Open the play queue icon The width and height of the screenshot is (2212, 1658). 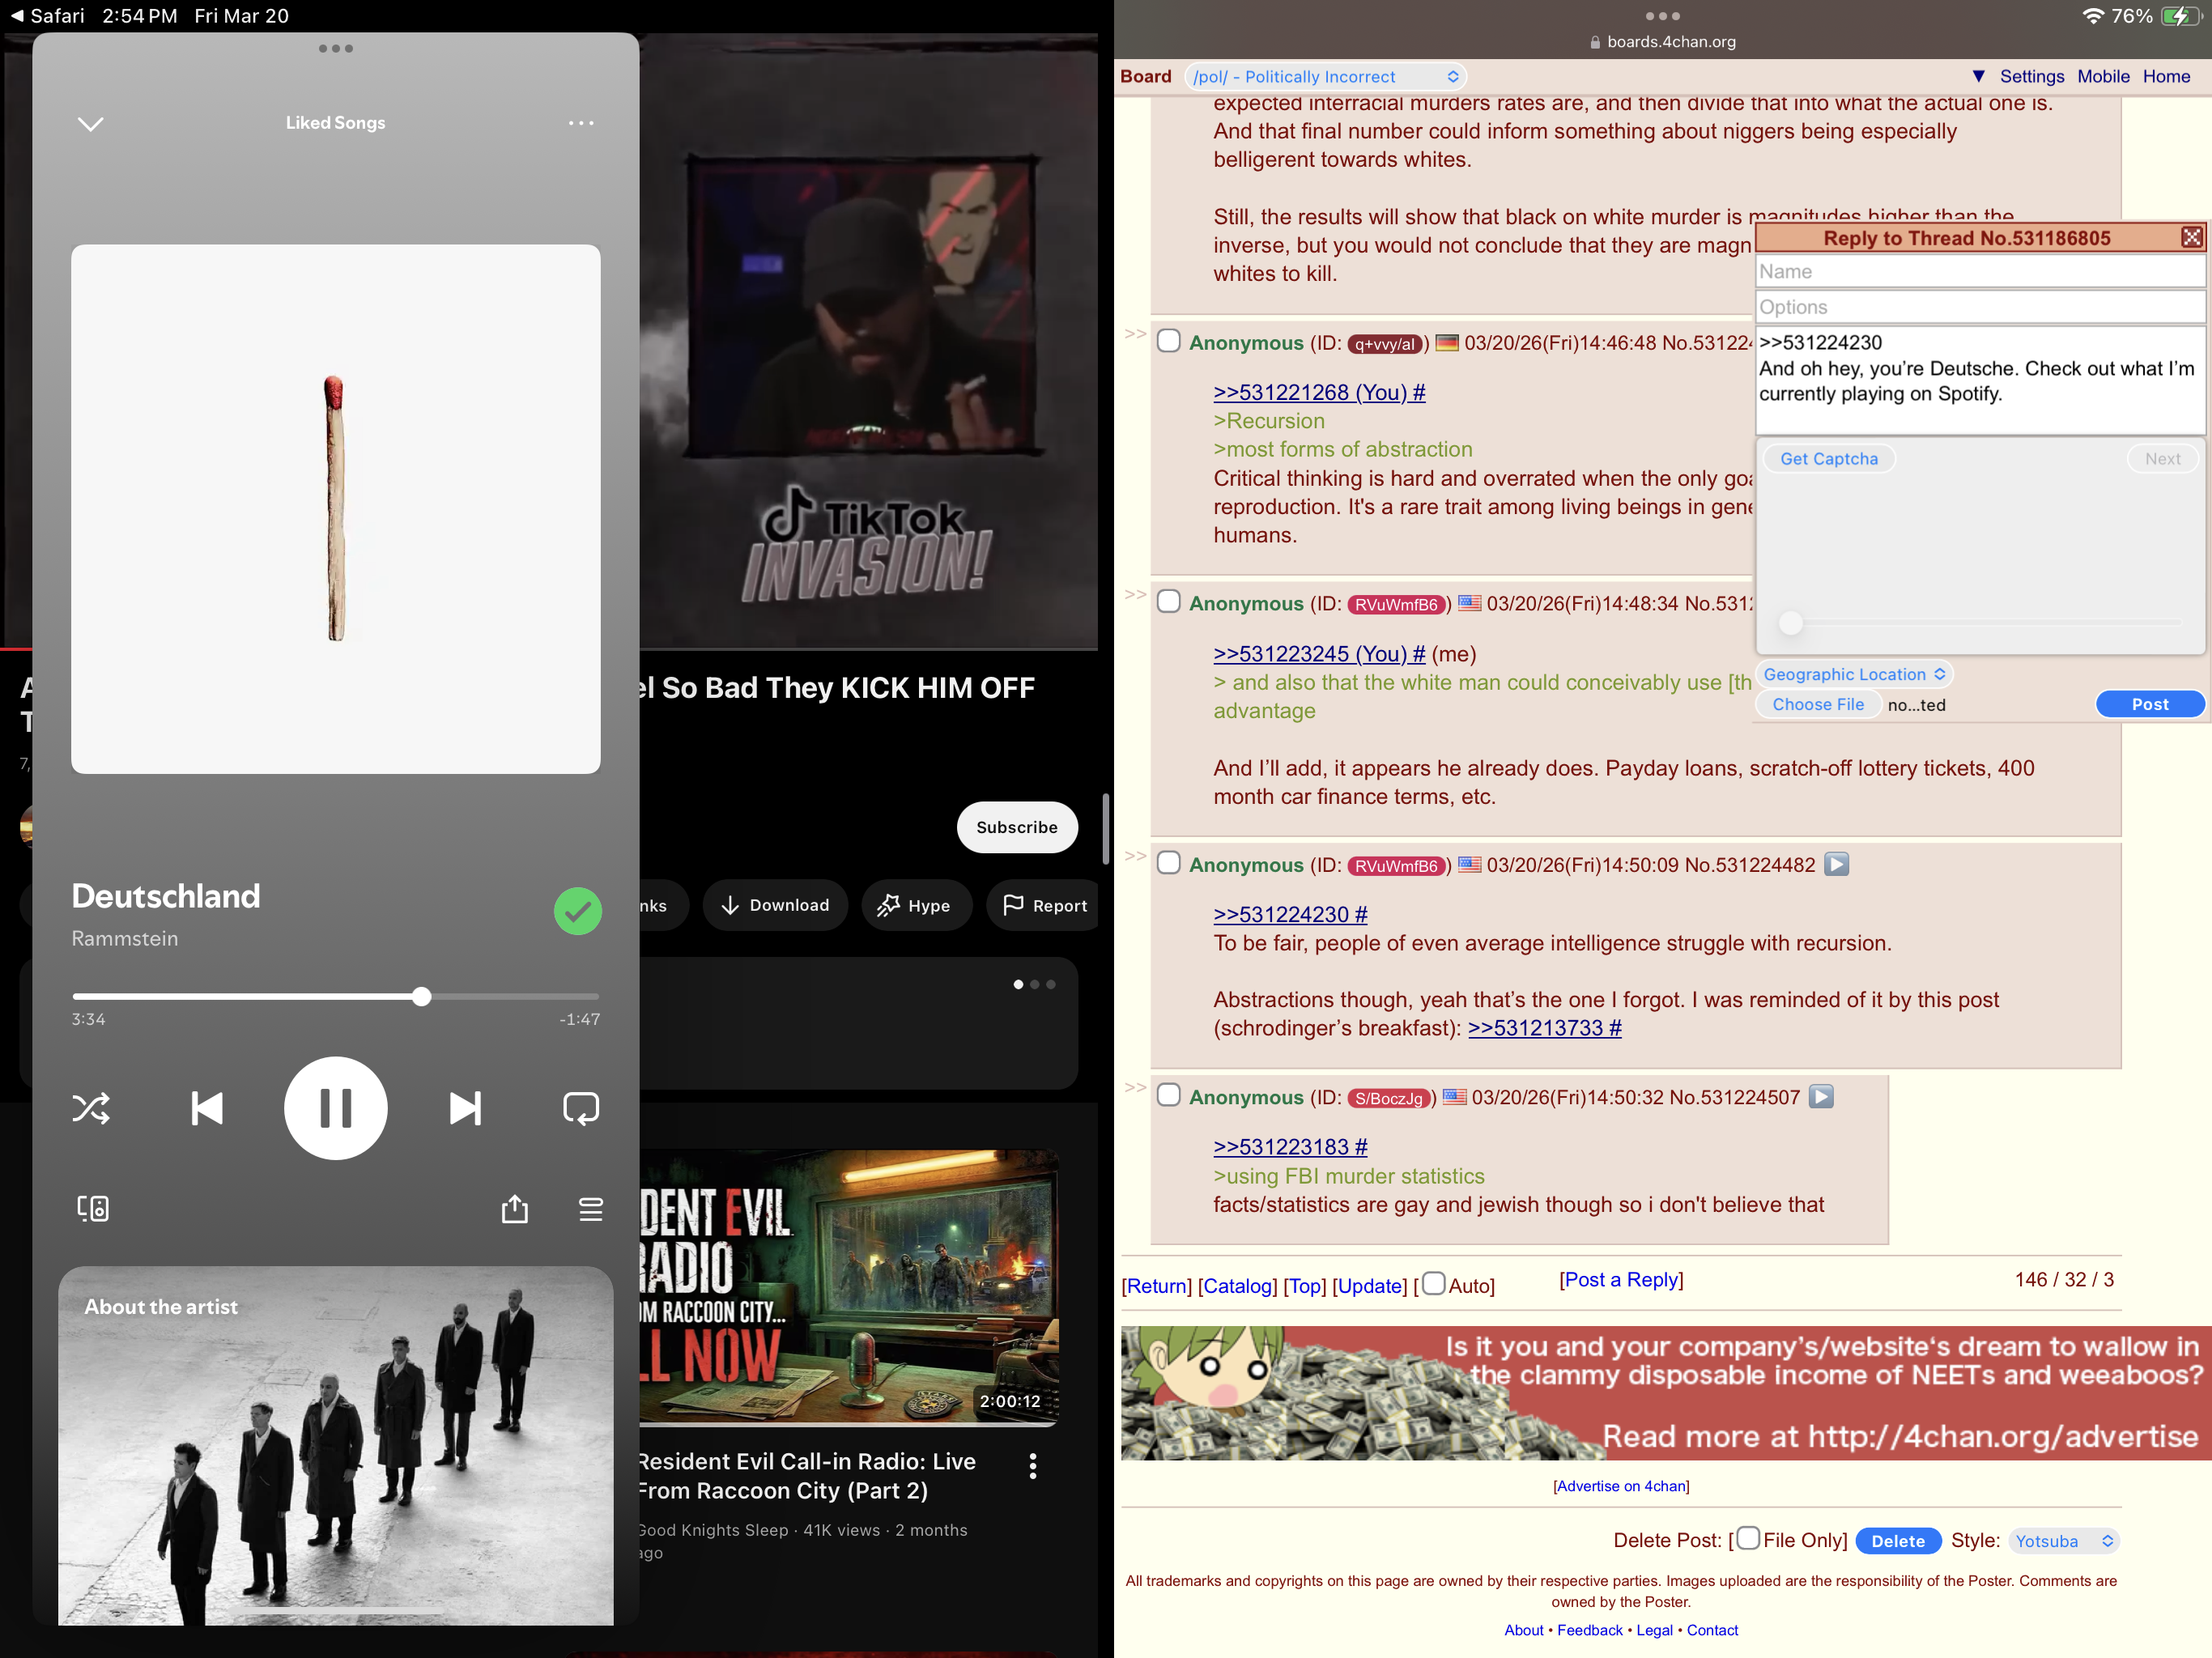[591, 1209]
